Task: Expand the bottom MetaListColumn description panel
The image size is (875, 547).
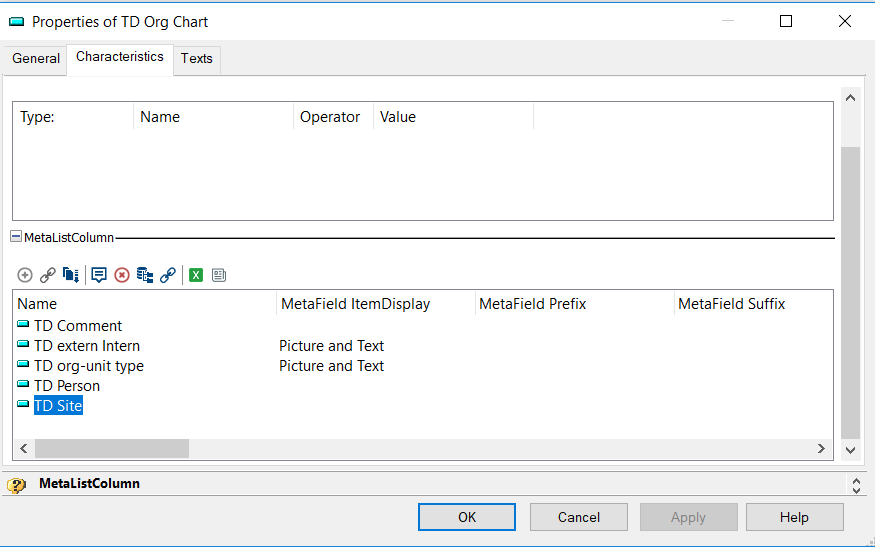Action: [x=856, y=485]
